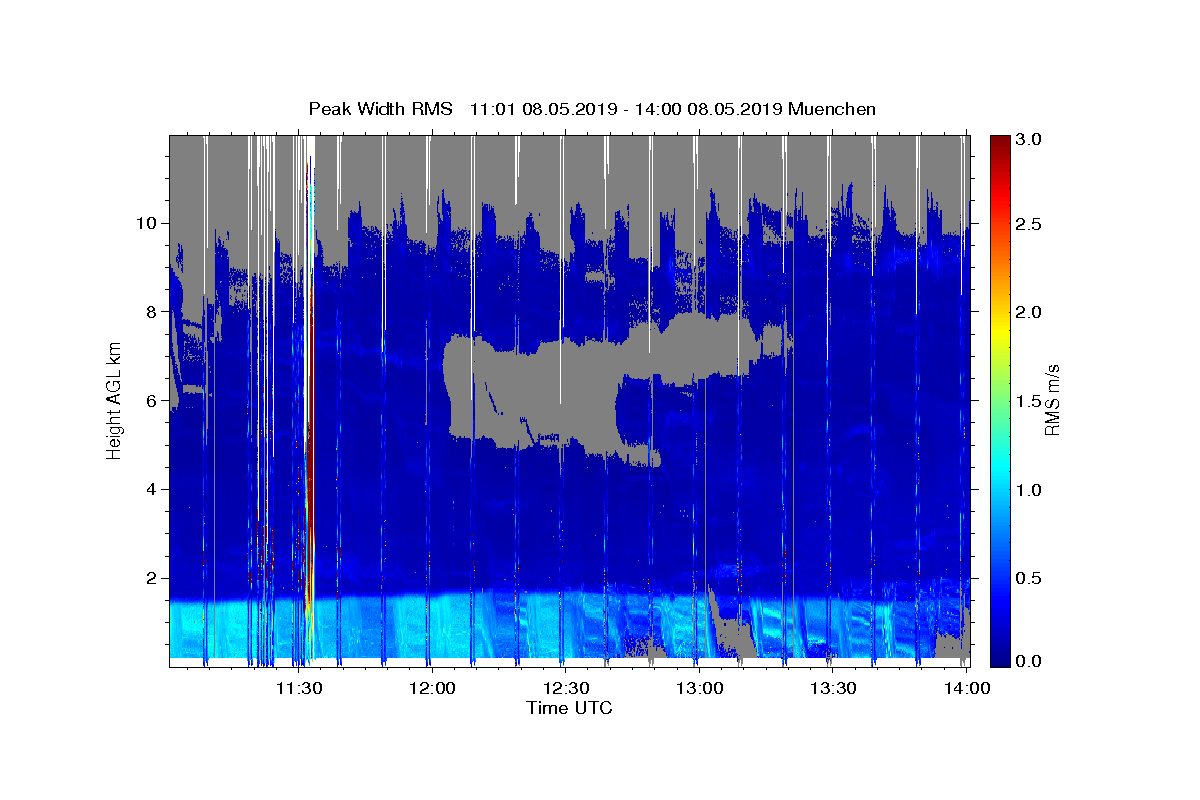The image size is (1200, 800).
Task: Click the height axis label 8
Action: pyautogui.click(x=151, y=311)
